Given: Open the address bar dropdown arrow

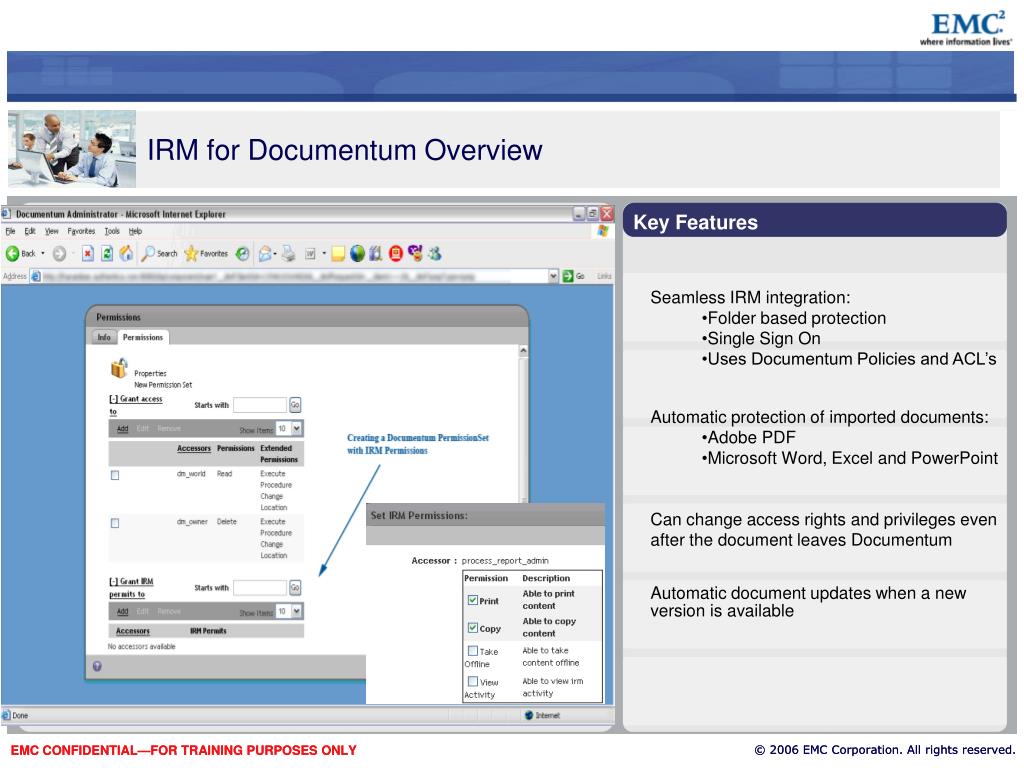Looking at the screenshot, I should coord(553,276).
